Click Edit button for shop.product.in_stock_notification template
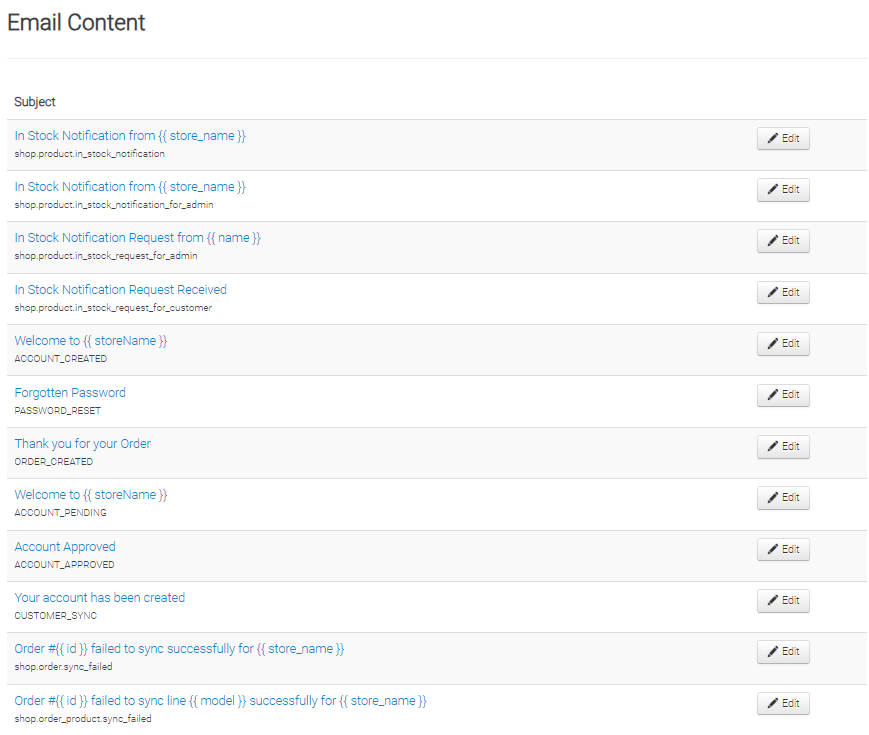Viewport: 869px width, 735px height. (783, 139)
